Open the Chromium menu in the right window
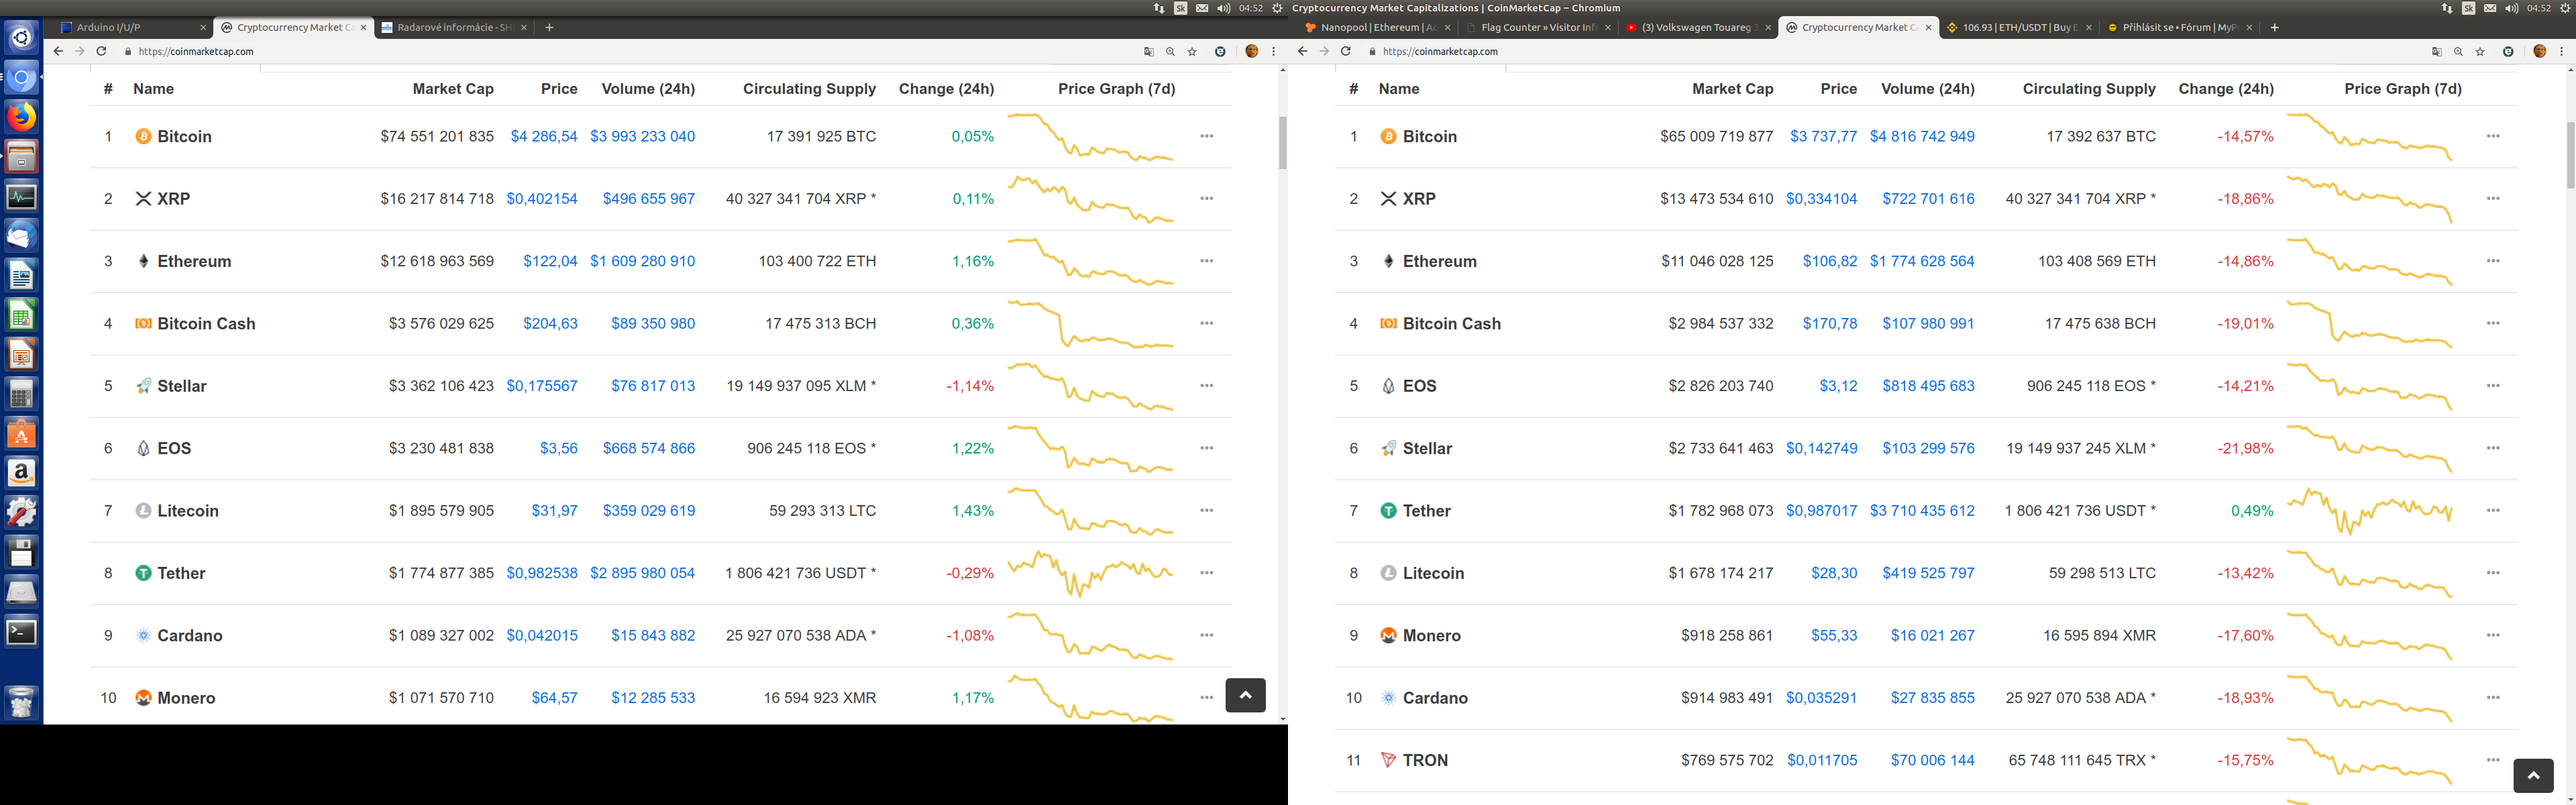 coord(2561,52)
